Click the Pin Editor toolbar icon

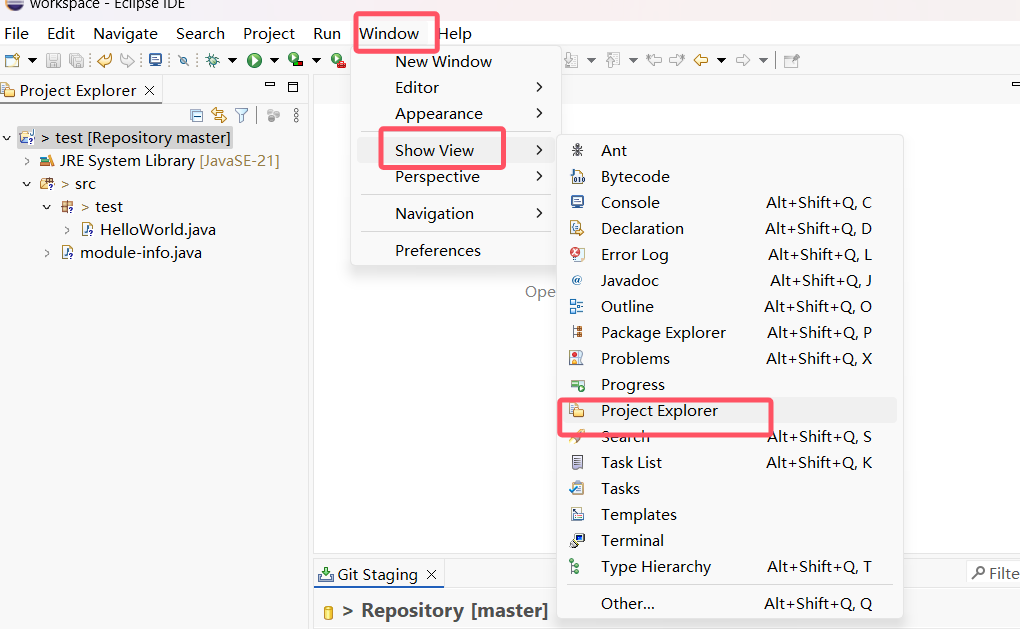[x=792, y=61]
